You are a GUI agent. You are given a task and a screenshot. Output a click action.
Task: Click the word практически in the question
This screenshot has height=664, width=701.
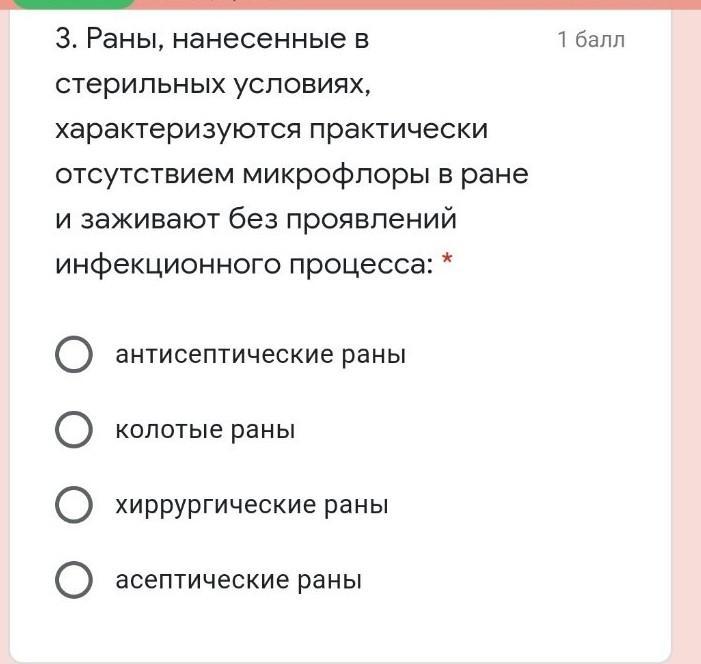399,130
